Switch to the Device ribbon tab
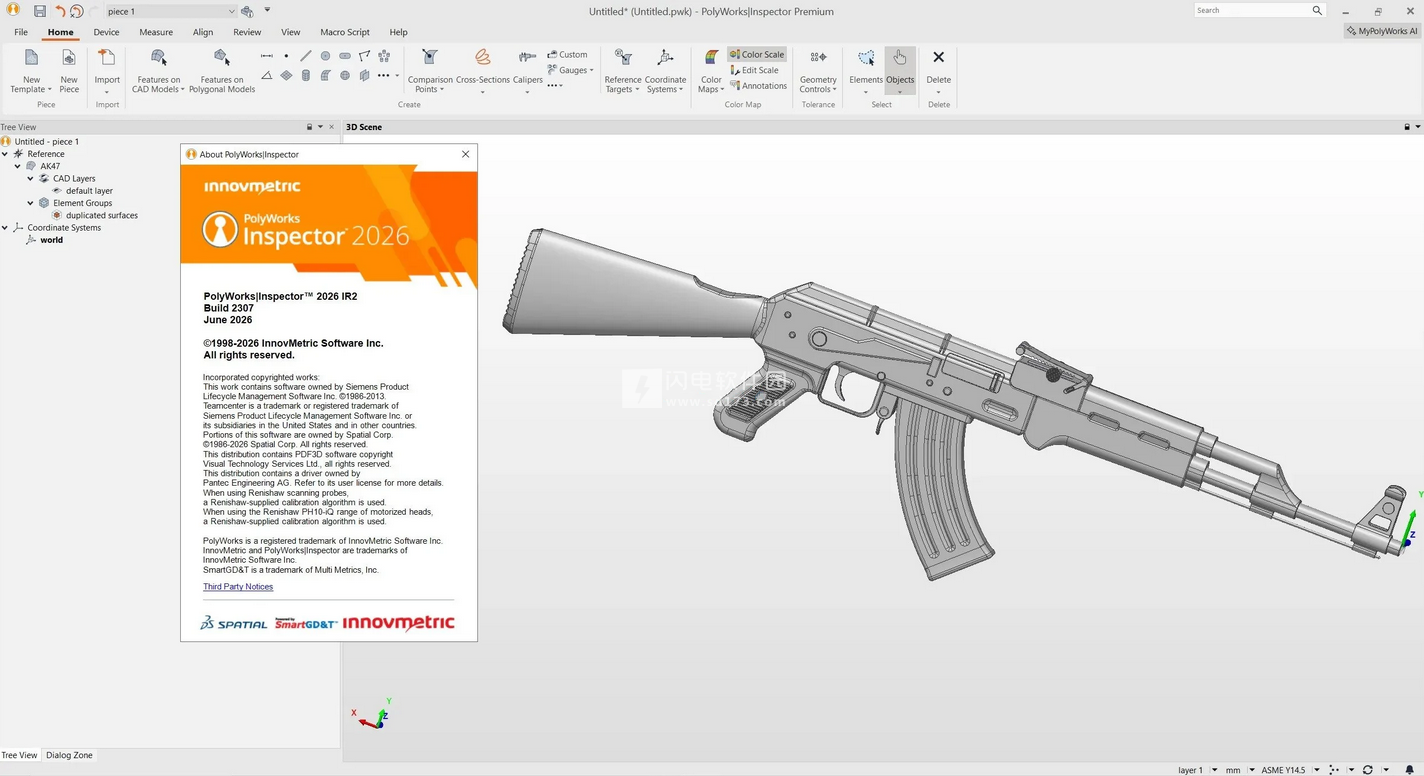The image size is (1424, 776). pyautogui.click(x=107, y=32)
